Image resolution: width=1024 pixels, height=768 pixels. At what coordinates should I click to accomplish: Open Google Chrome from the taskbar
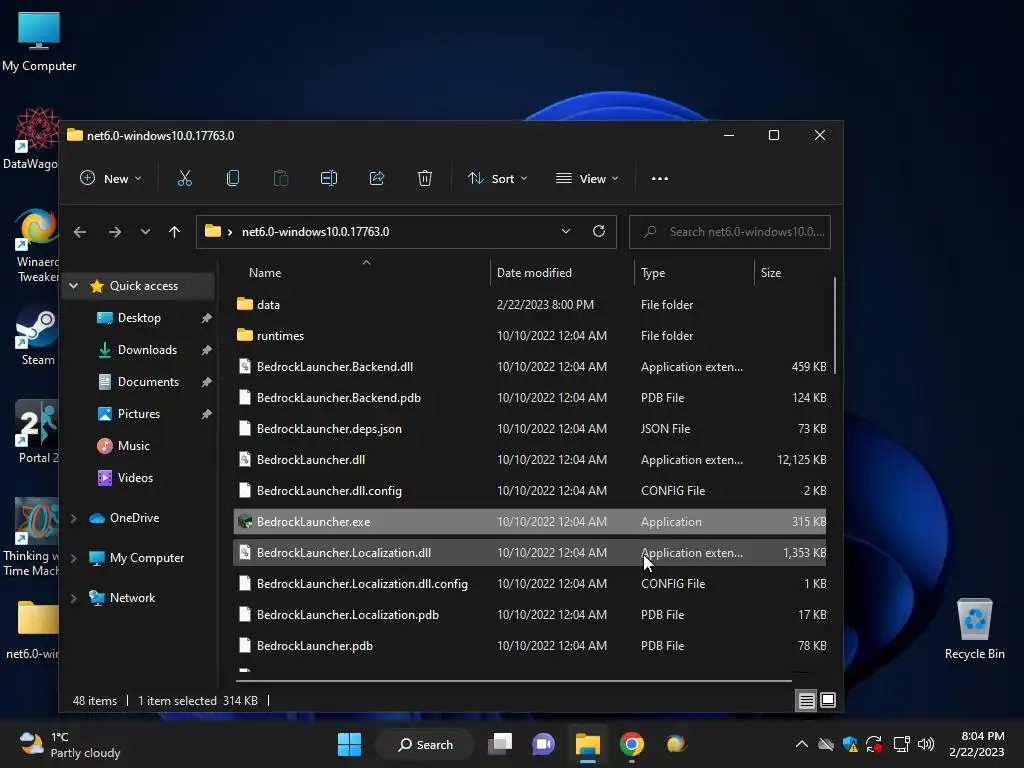point(632,744)
